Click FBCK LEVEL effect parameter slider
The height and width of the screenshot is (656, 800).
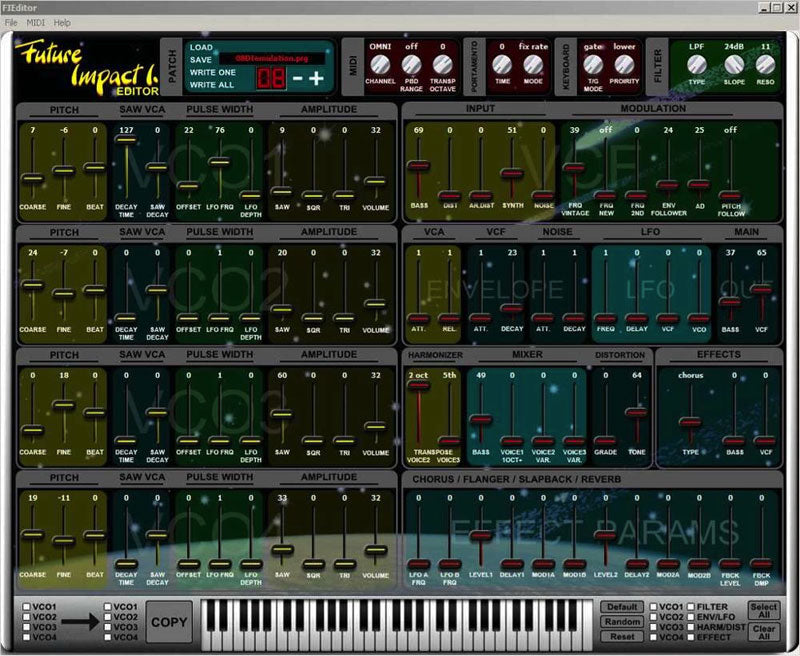click(x=730, y=563)
